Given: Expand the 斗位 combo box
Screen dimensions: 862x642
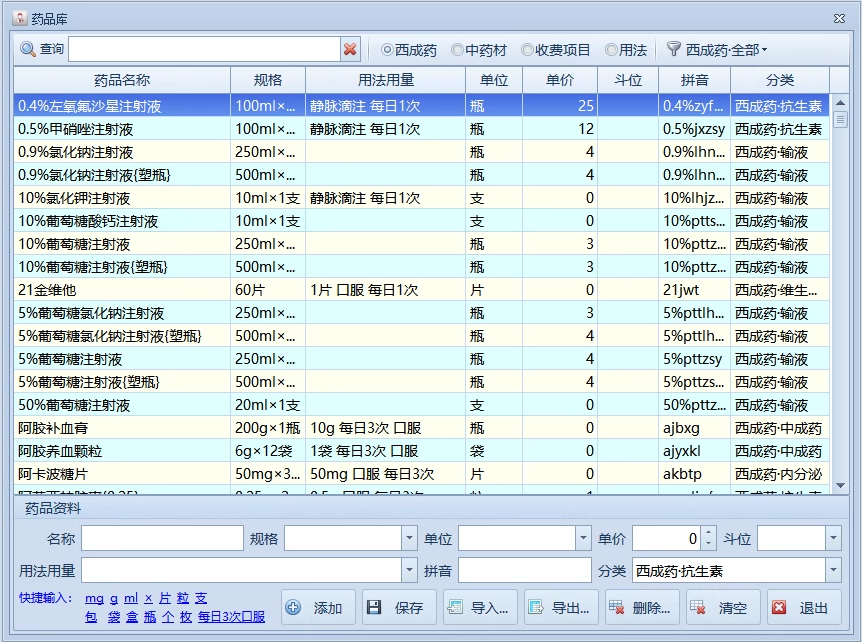Looking at the screenshot, I should pyautogui.click(x=833, y=538).
